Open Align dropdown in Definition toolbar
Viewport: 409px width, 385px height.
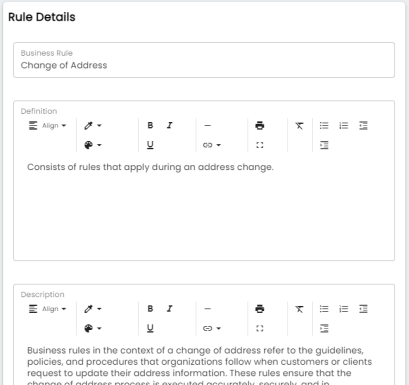(48, 126)
